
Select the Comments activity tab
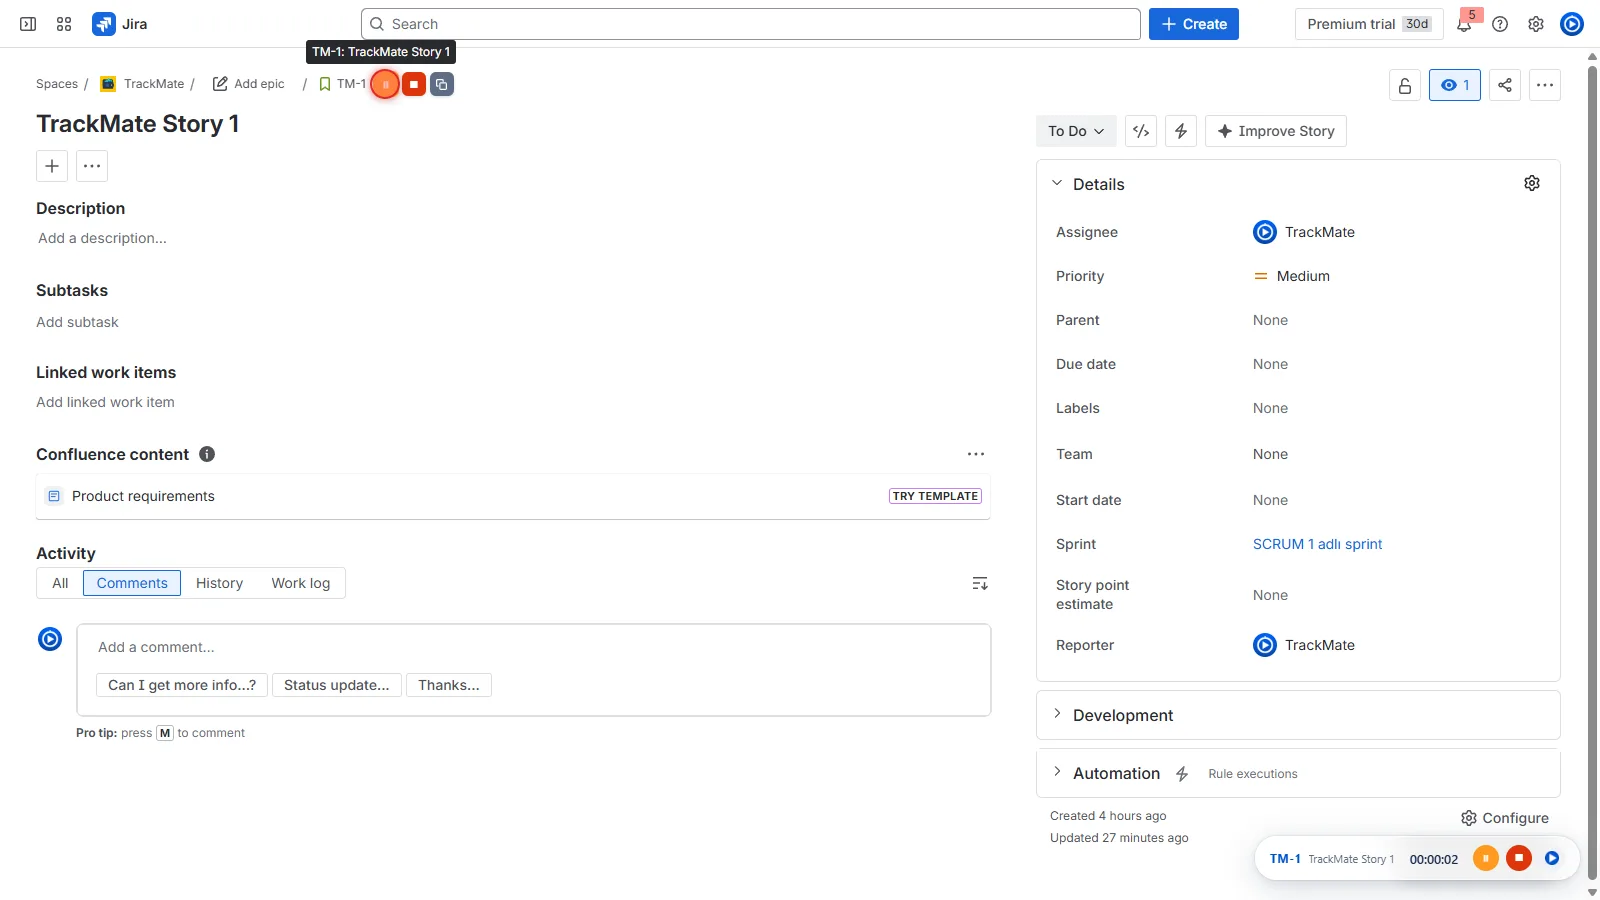click(x=132, y=583)
